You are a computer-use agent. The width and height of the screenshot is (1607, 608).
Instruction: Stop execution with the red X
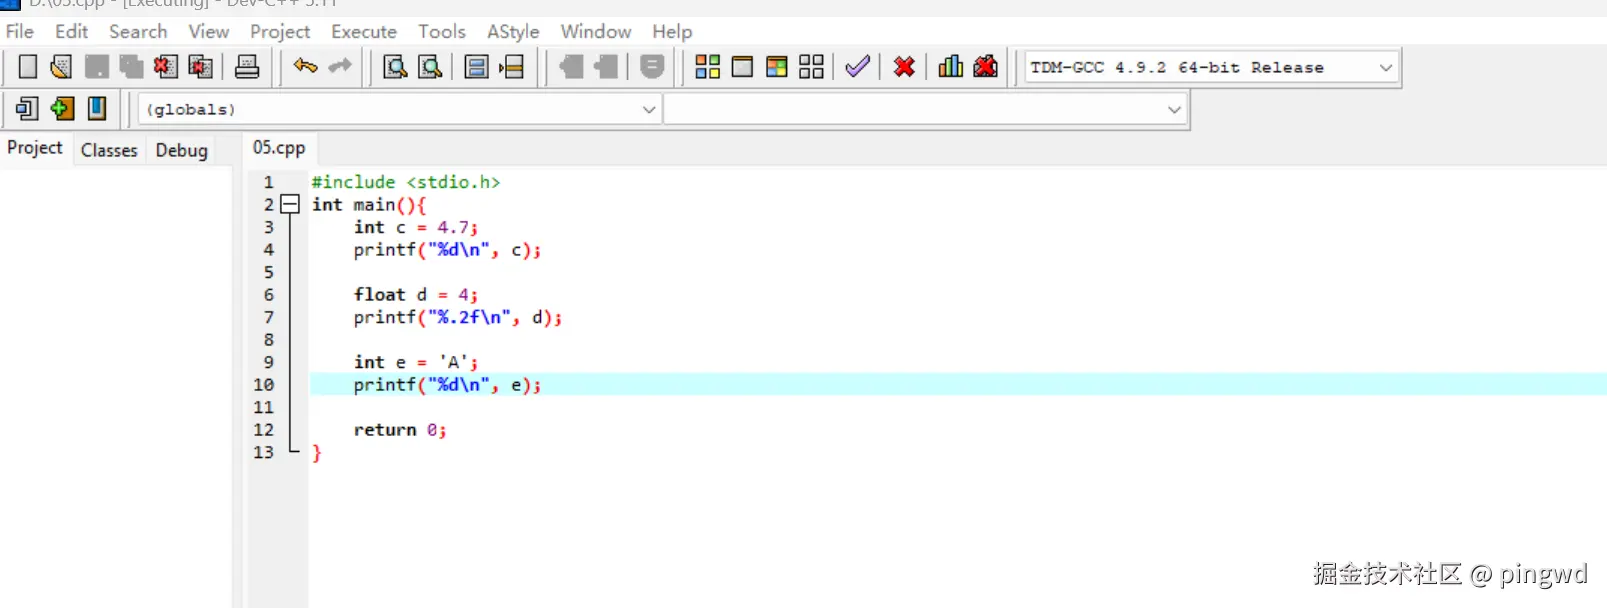point(904,67)
